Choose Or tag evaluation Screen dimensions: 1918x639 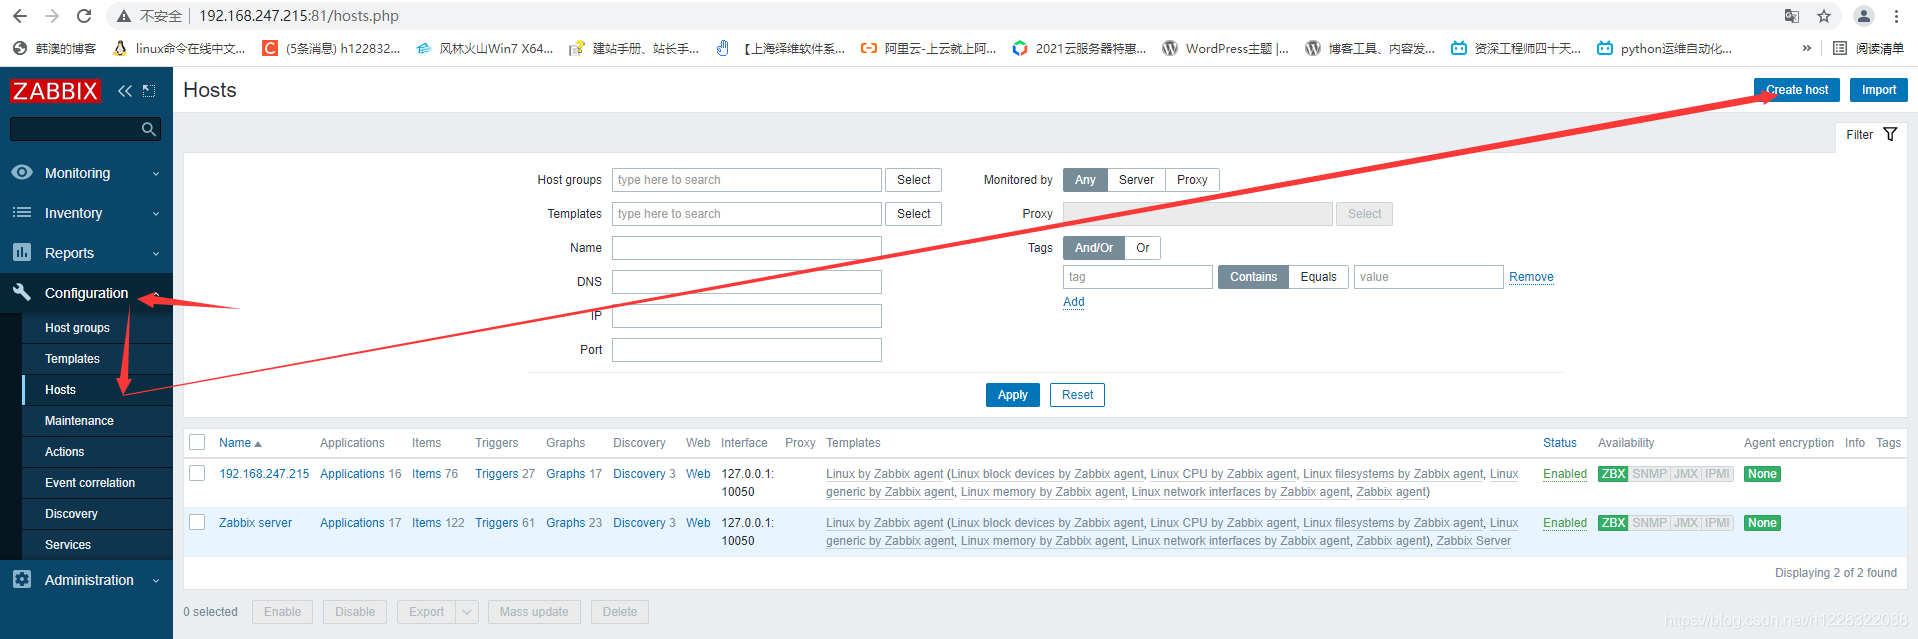coord(1142,248)
